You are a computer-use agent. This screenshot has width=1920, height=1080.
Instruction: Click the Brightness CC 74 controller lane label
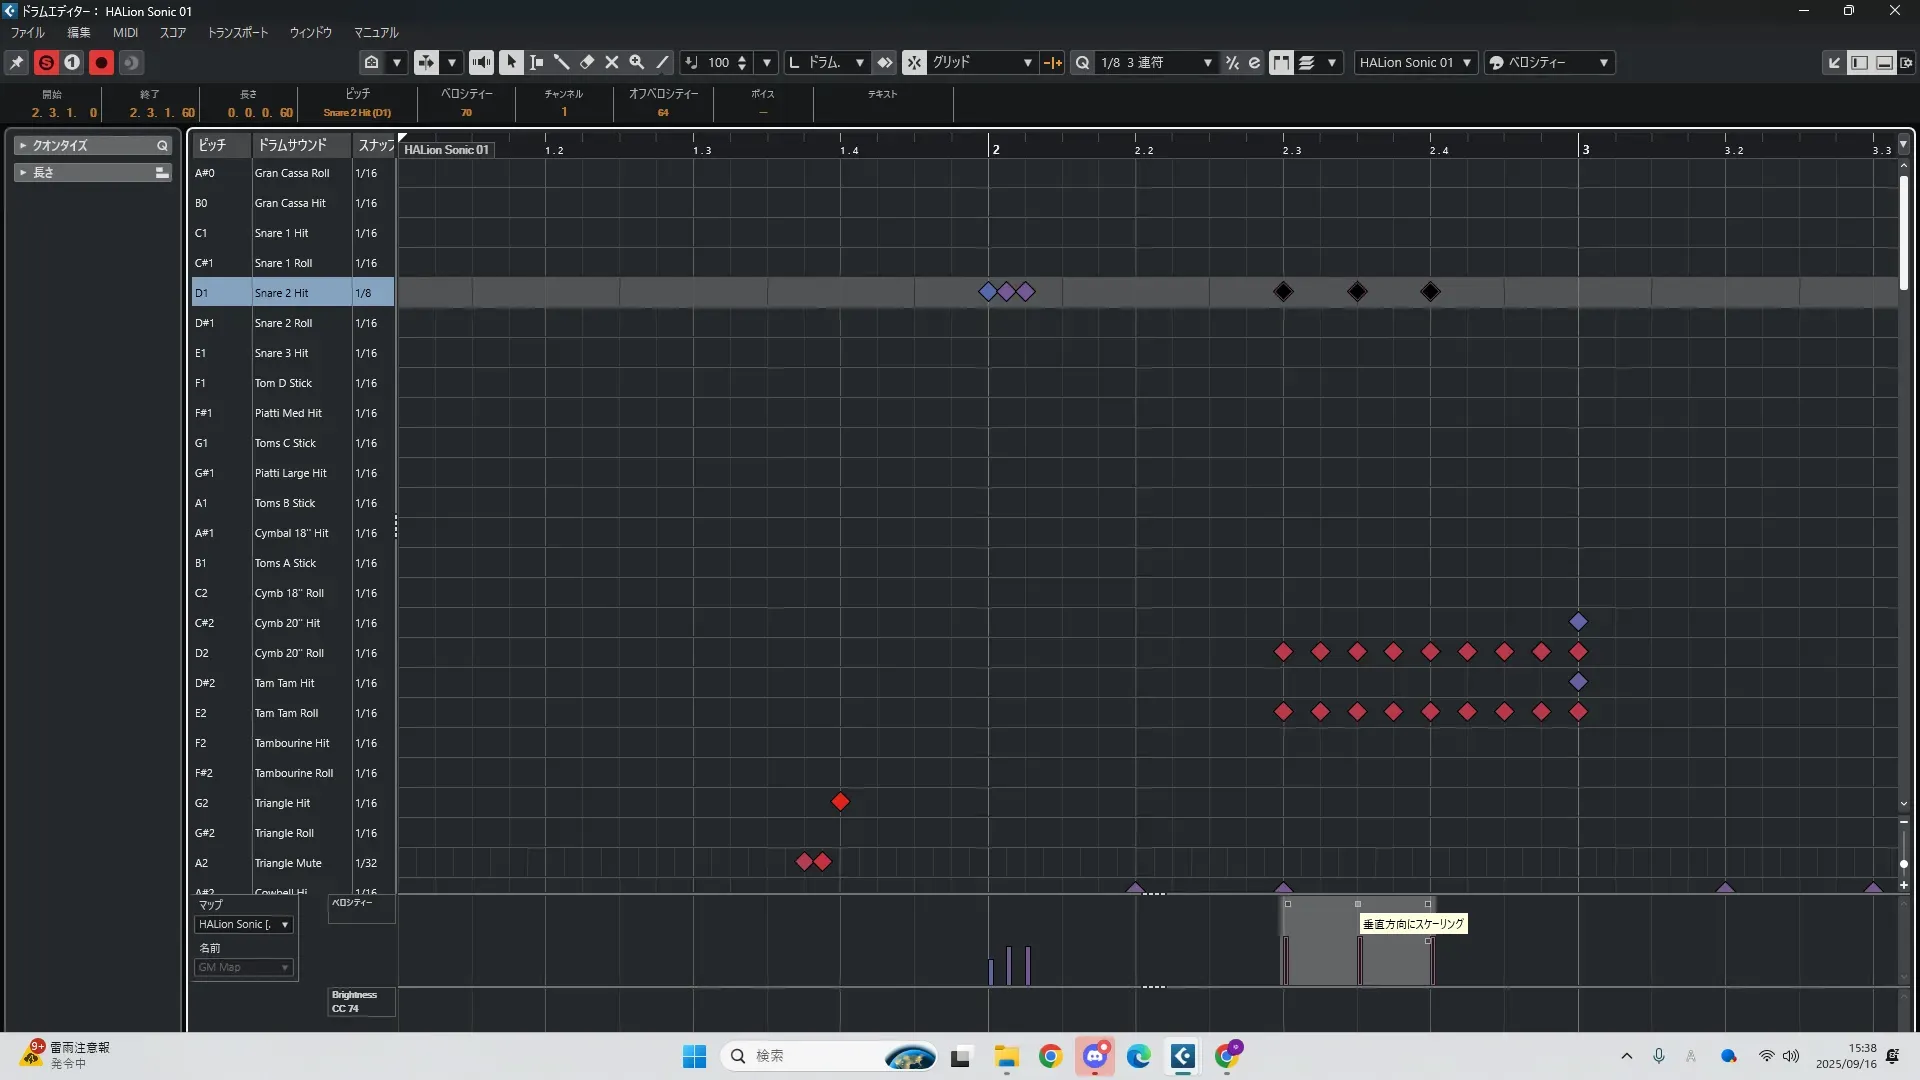[x=354, y=1001]
